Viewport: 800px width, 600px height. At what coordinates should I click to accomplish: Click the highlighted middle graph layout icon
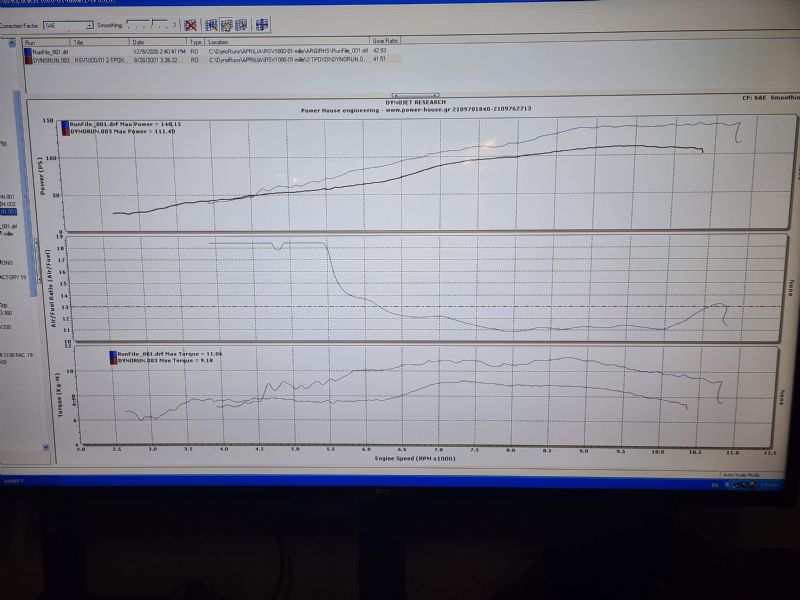[227, 24]
